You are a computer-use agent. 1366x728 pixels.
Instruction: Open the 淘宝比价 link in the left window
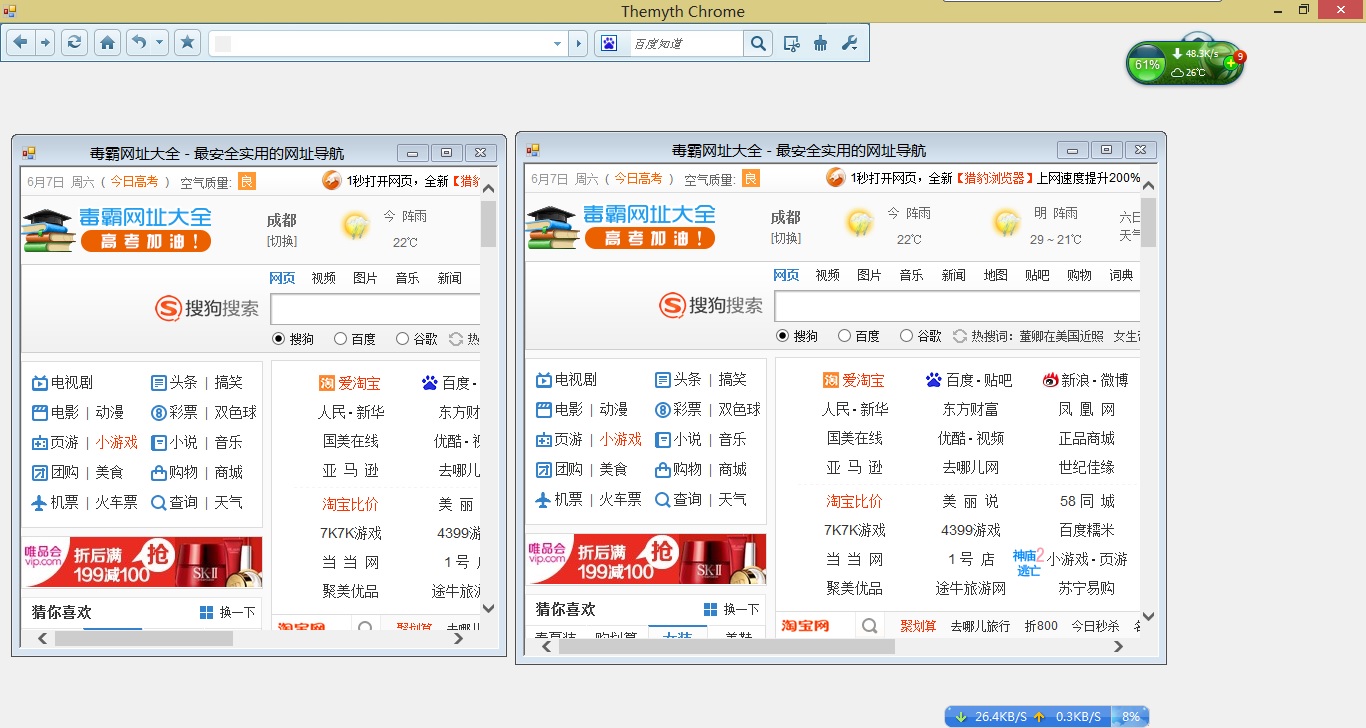click(350, 504)
